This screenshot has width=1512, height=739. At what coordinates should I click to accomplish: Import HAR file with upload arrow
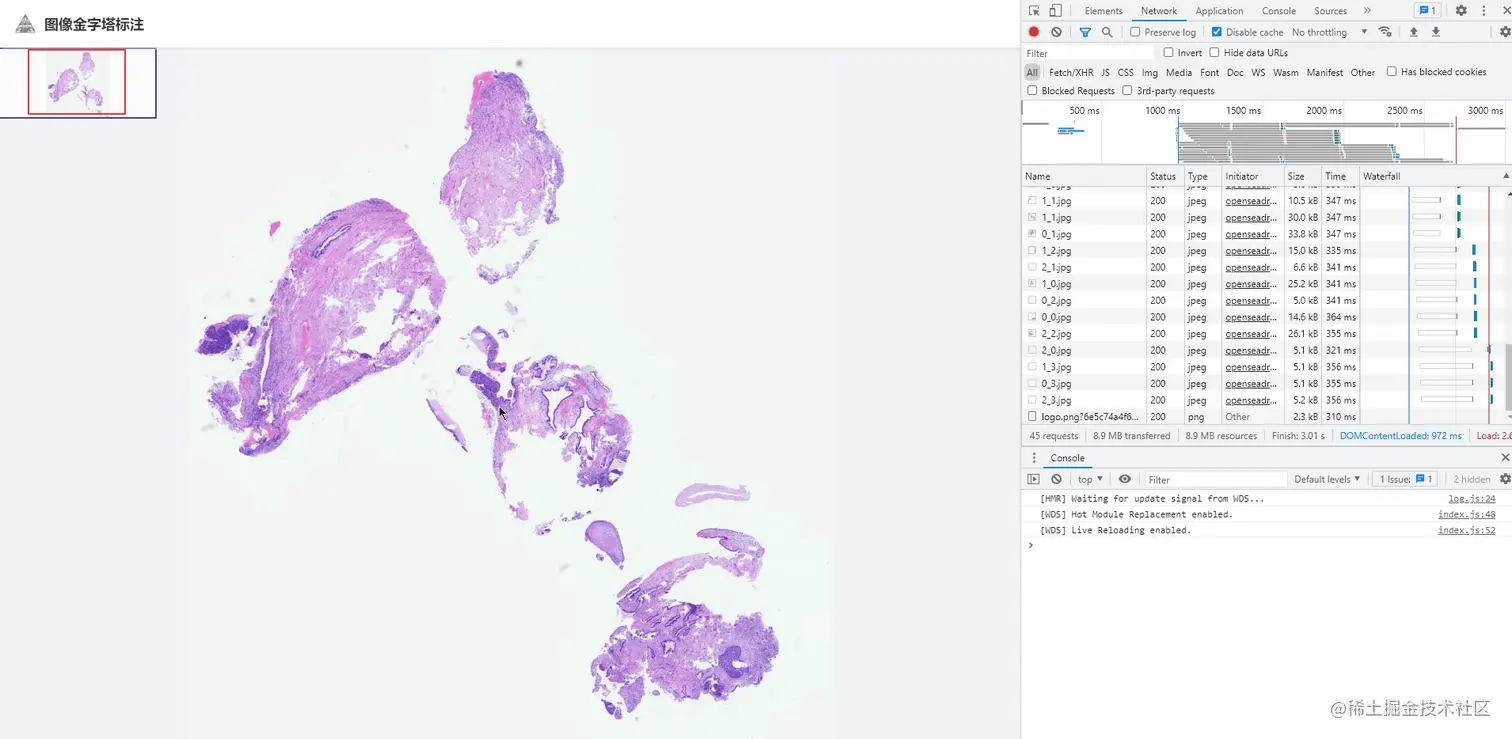point(1414,32)
